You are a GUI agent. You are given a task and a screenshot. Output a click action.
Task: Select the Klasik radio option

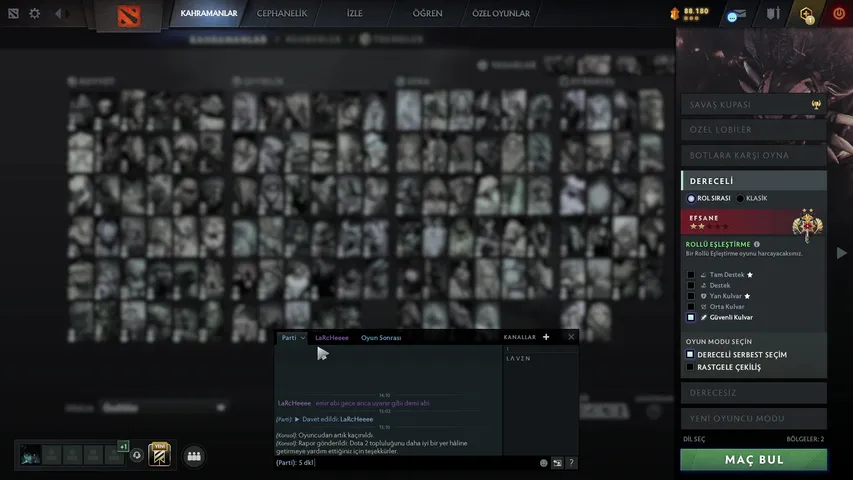pyautogui.click(x=740, y=199)
